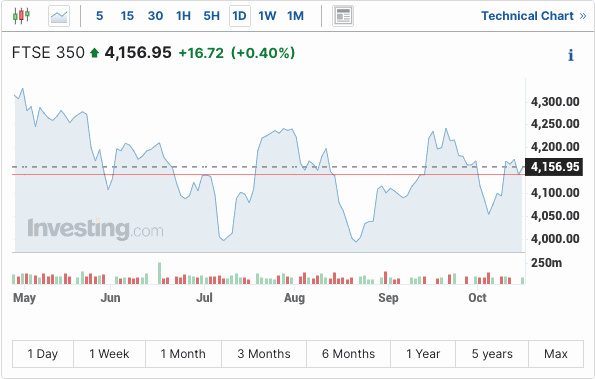Select the 1H interval
Image resolution: width=595 pixels, height=379 pixels.
click(183, 16)
